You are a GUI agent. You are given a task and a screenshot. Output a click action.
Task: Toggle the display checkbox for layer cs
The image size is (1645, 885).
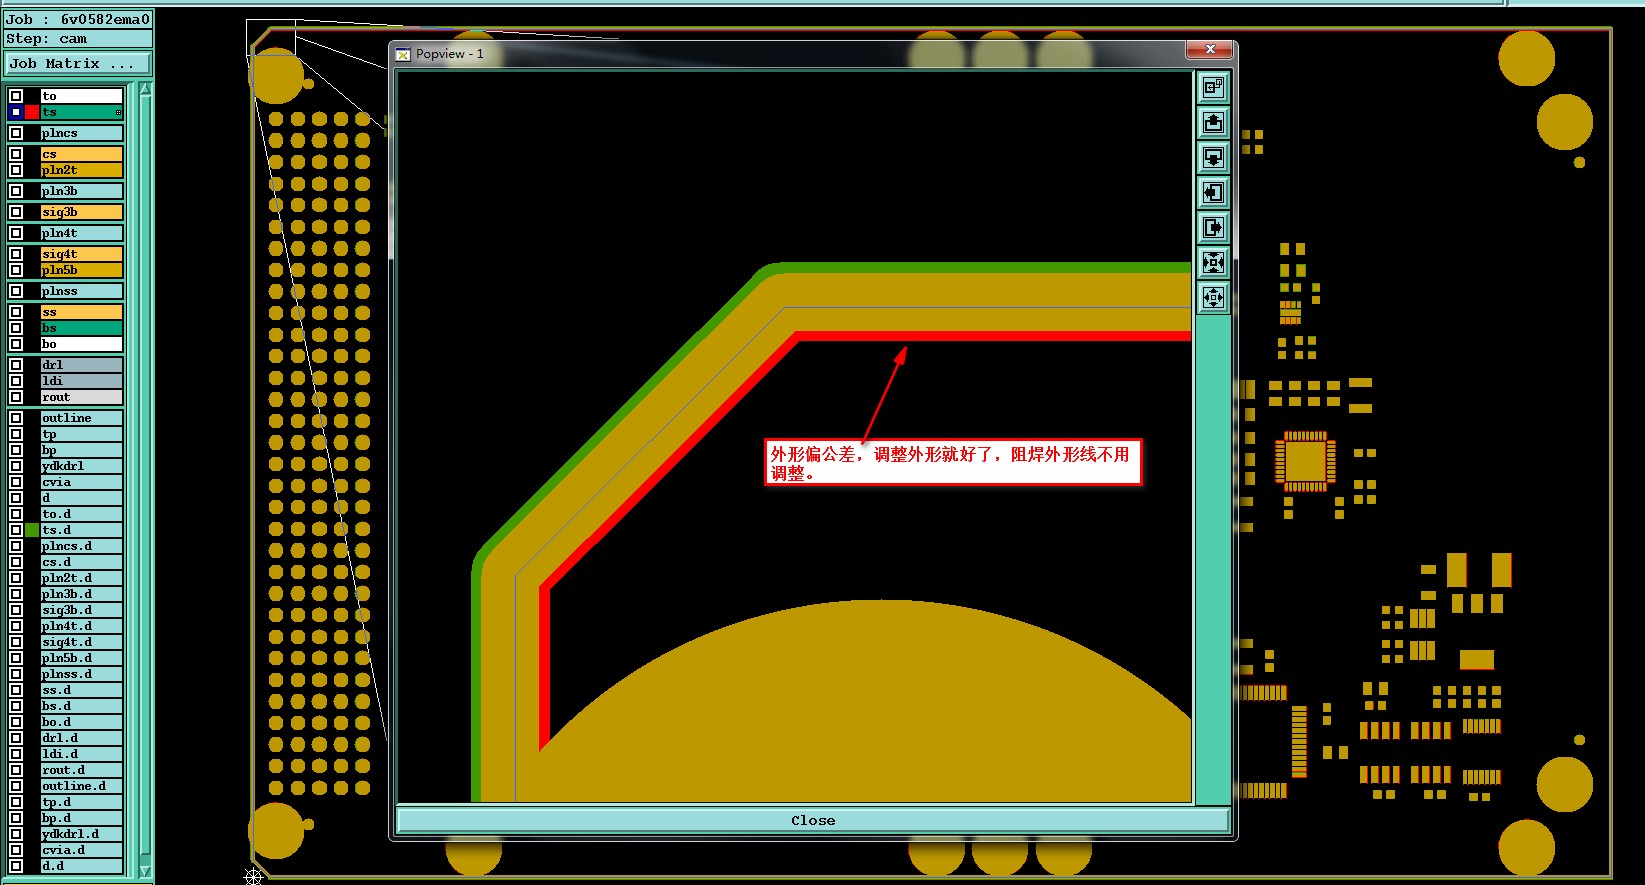[16, 154]
